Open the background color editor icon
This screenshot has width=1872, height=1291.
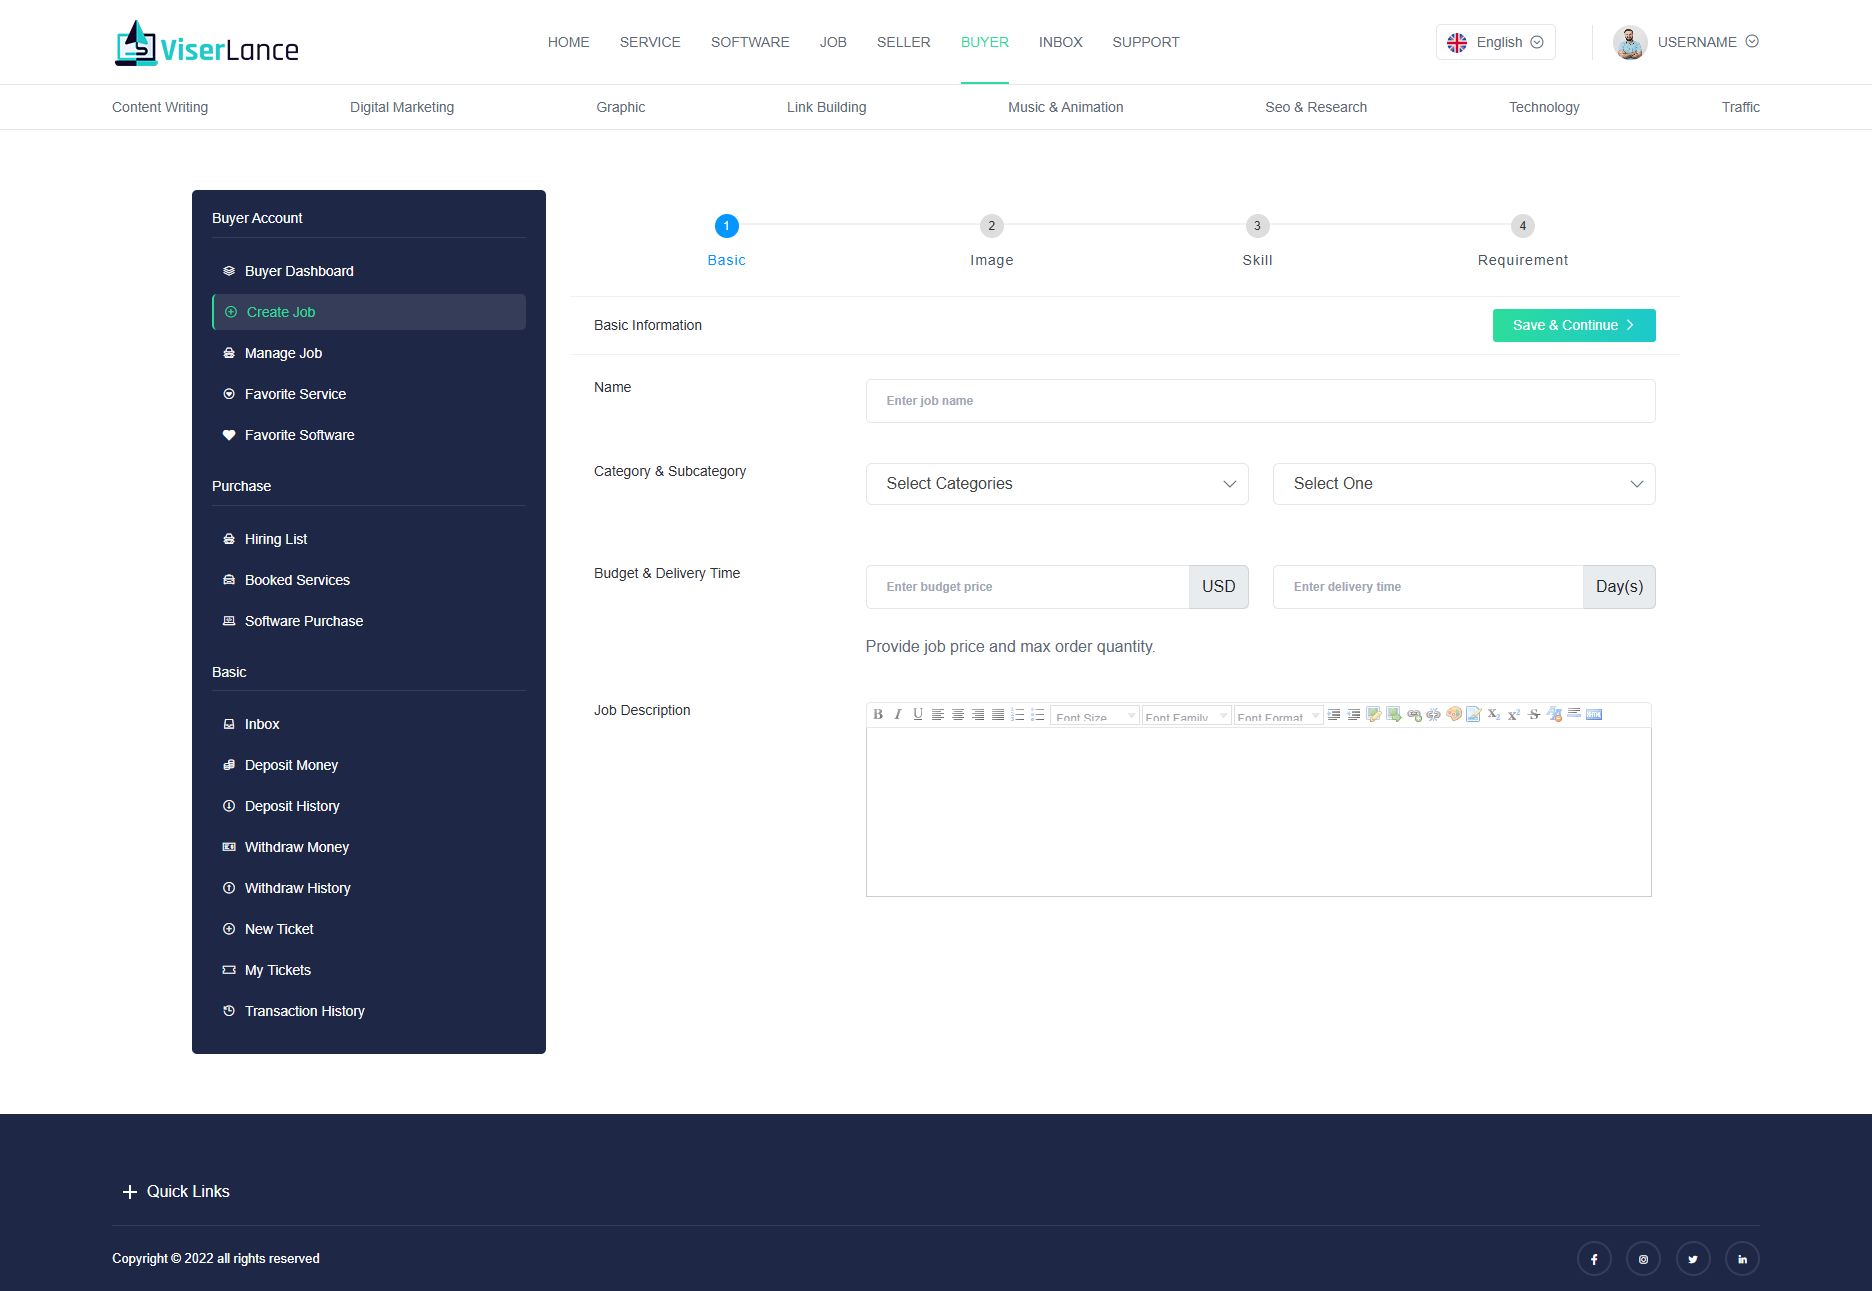pos(1474,714)
